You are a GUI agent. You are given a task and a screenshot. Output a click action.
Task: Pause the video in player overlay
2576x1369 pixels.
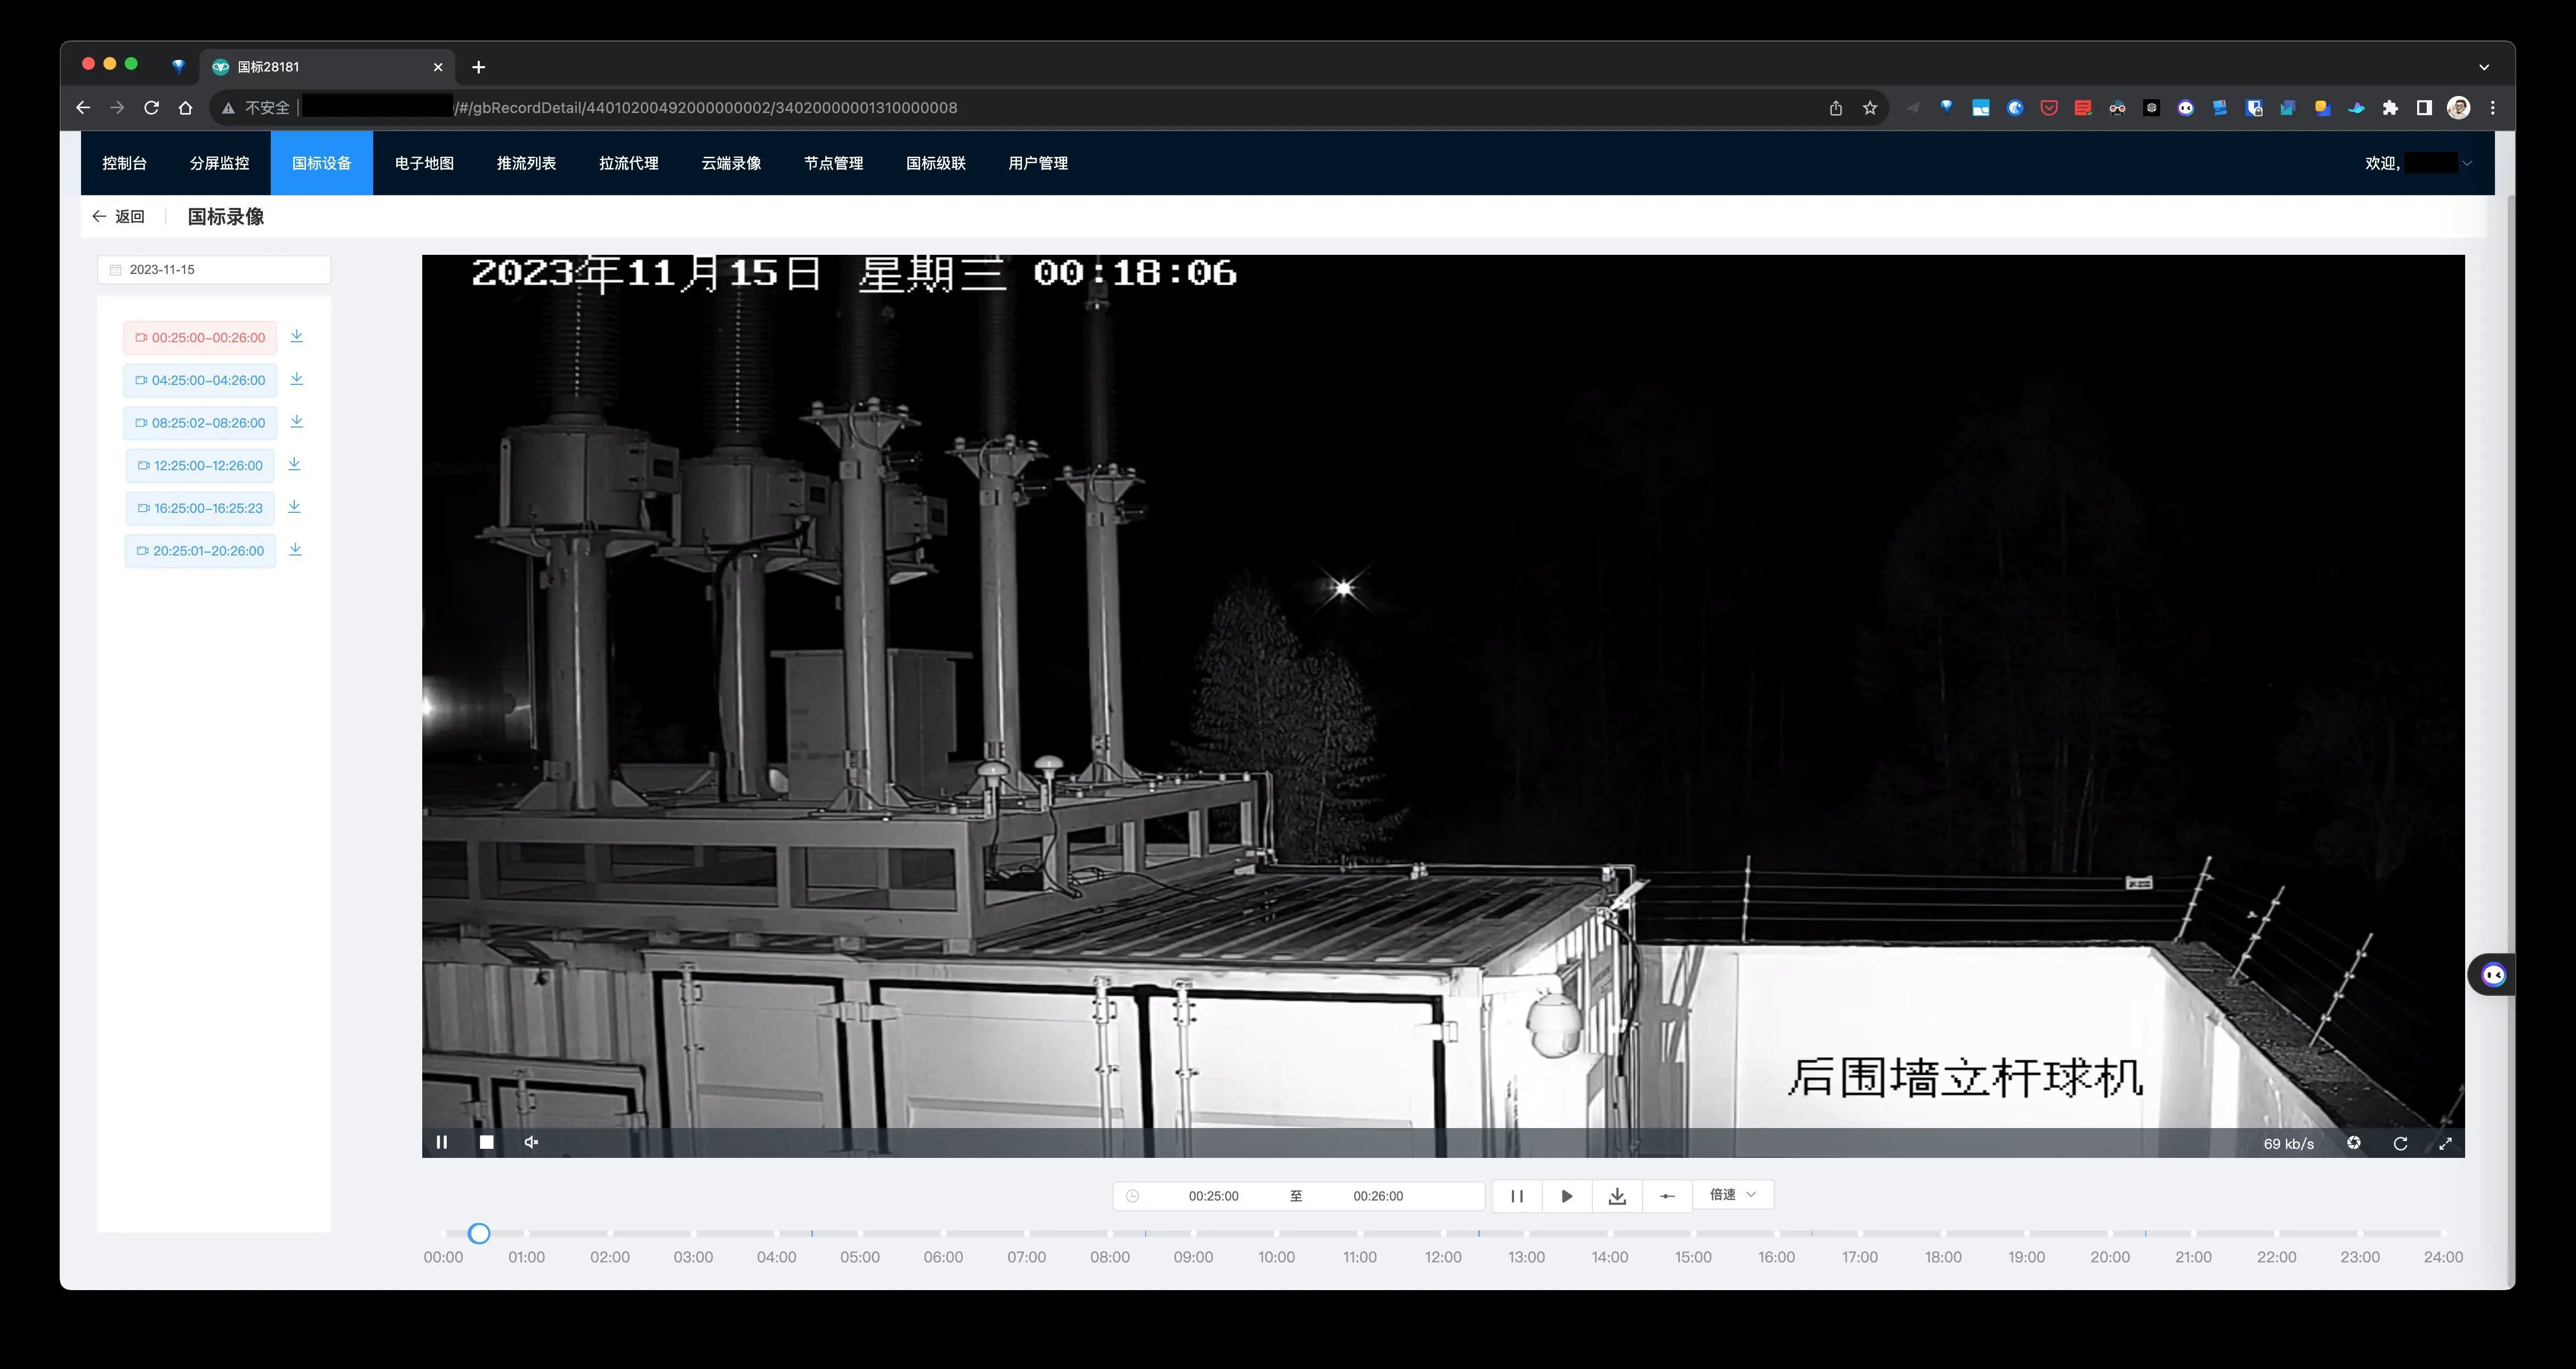click(441, 1142)
